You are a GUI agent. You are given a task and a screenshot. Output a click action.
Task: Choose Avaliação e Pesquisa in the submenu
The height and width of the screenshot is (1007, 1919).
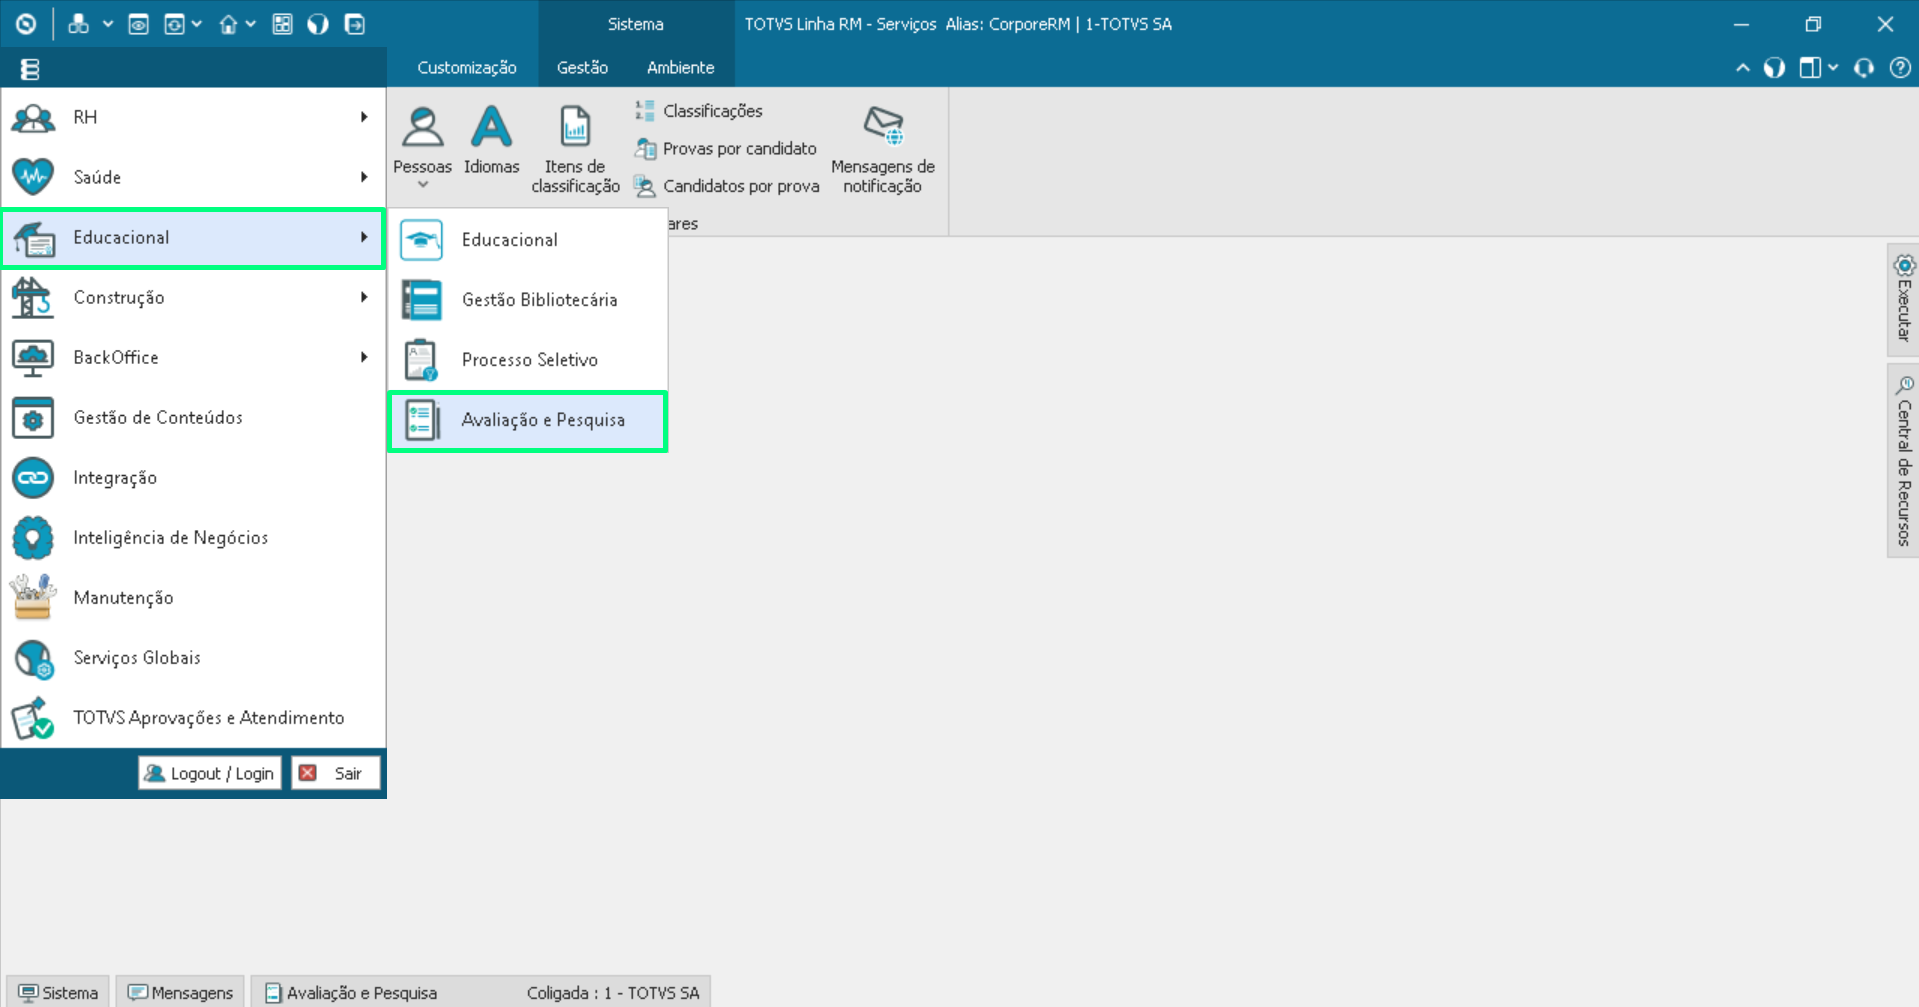[x=527, y=421]
